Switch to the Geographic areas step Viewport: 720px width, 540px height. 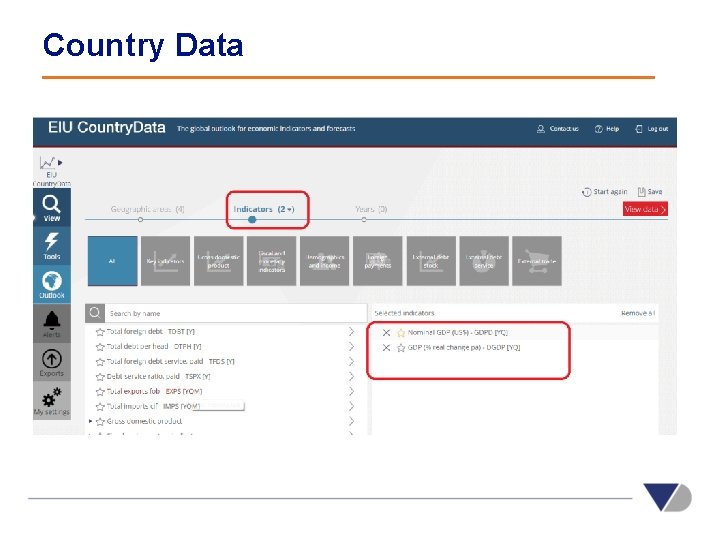click(x=147, y=209)
